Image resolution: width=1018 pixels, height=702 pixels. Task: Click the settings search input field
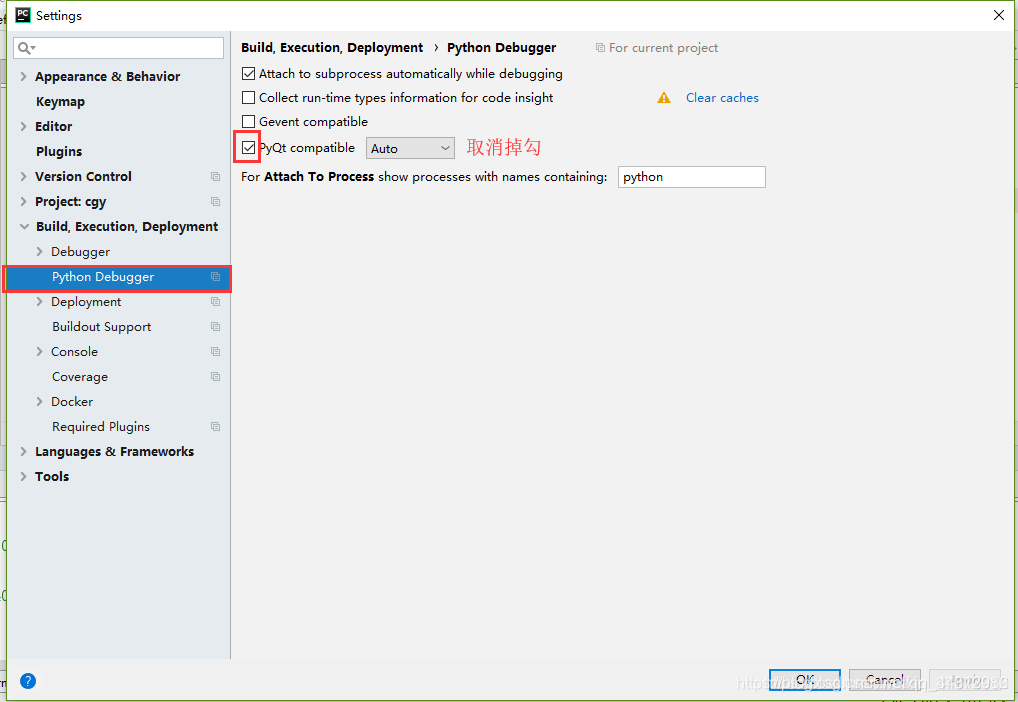[119, 48]
